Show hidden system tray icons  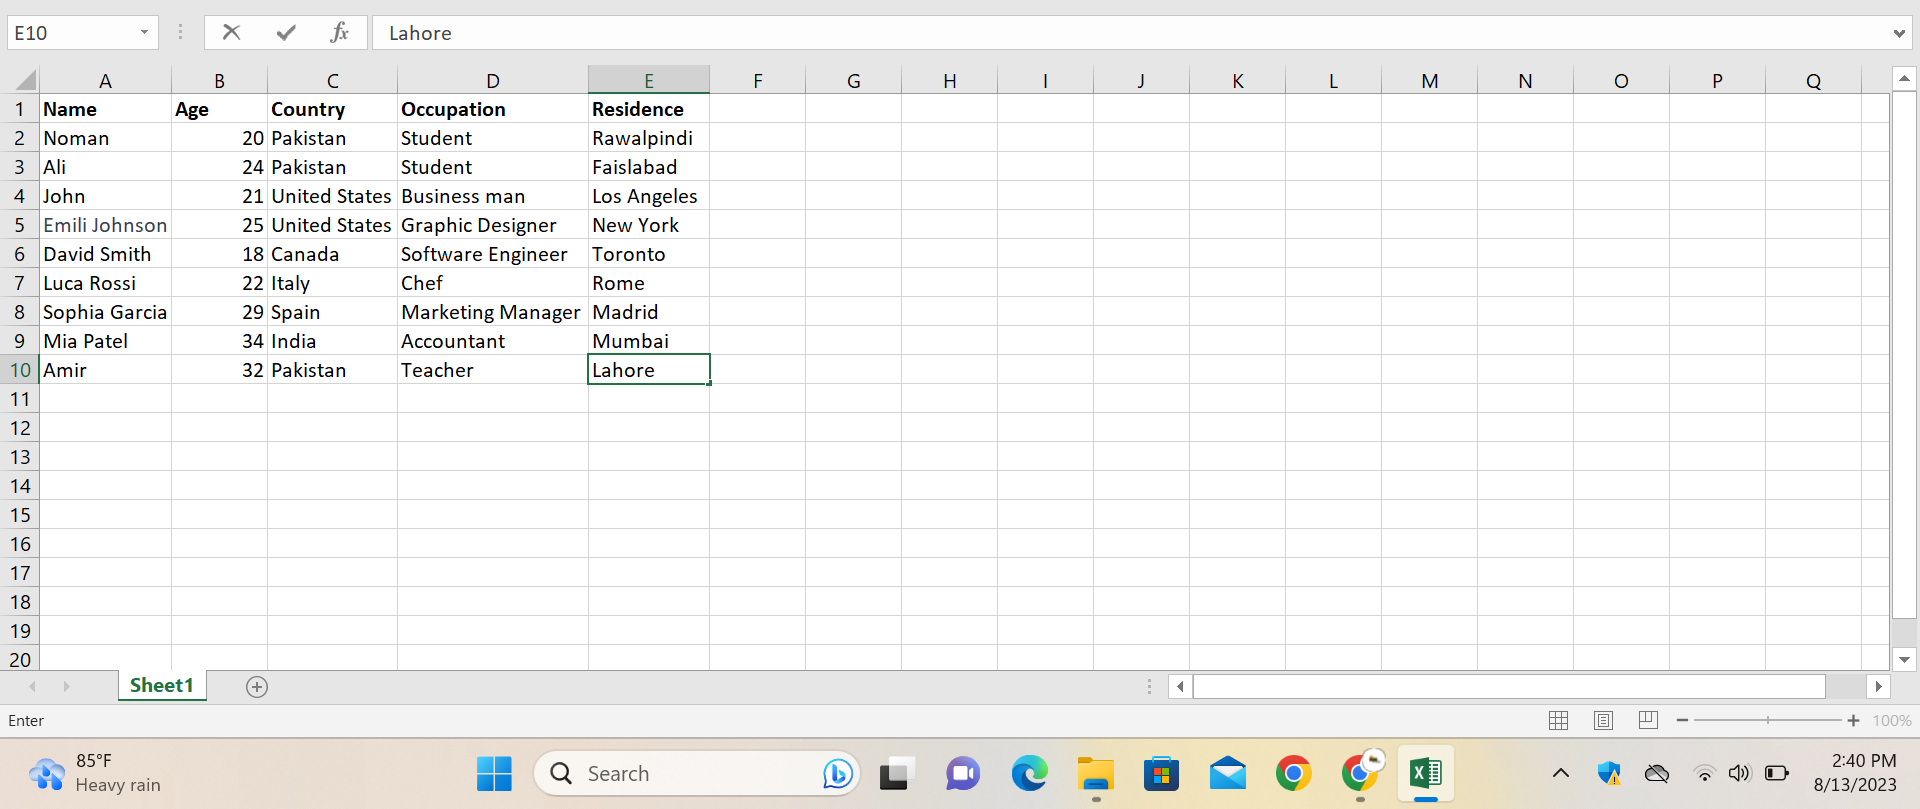[x=1560, y=773]
